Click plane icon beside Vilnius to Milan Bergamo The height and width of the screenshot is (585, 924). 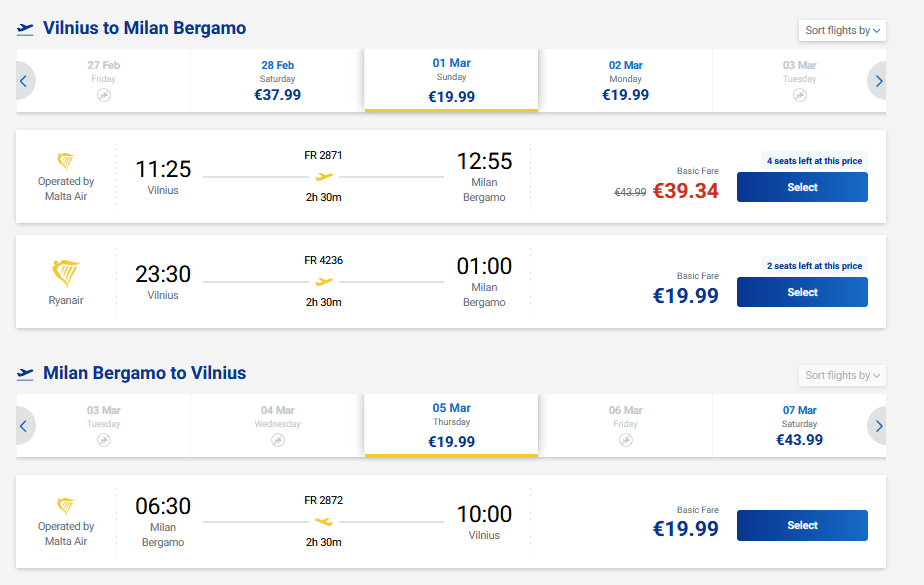pyautogui.click(x=26, y=29)
